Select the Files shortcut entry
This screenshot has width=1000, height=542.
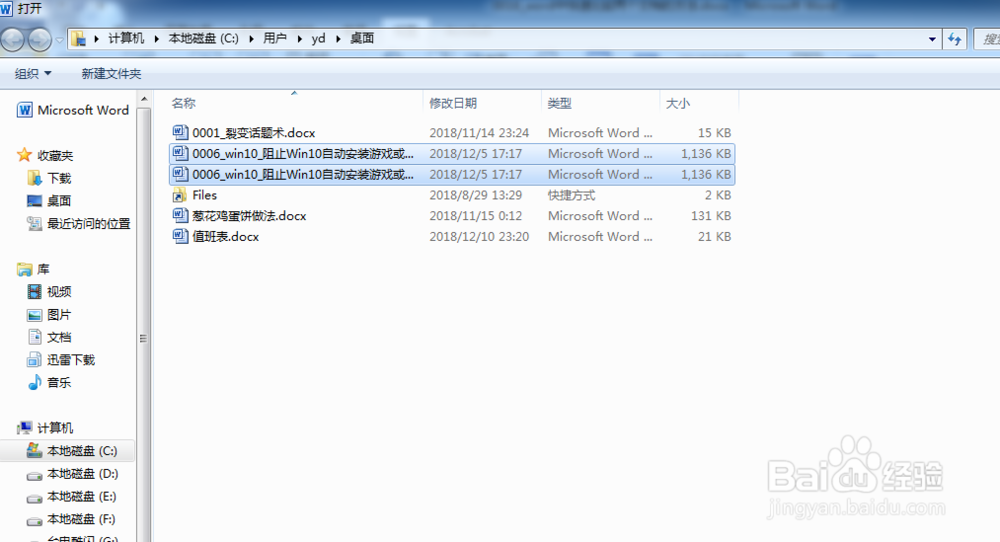[205, 195]
